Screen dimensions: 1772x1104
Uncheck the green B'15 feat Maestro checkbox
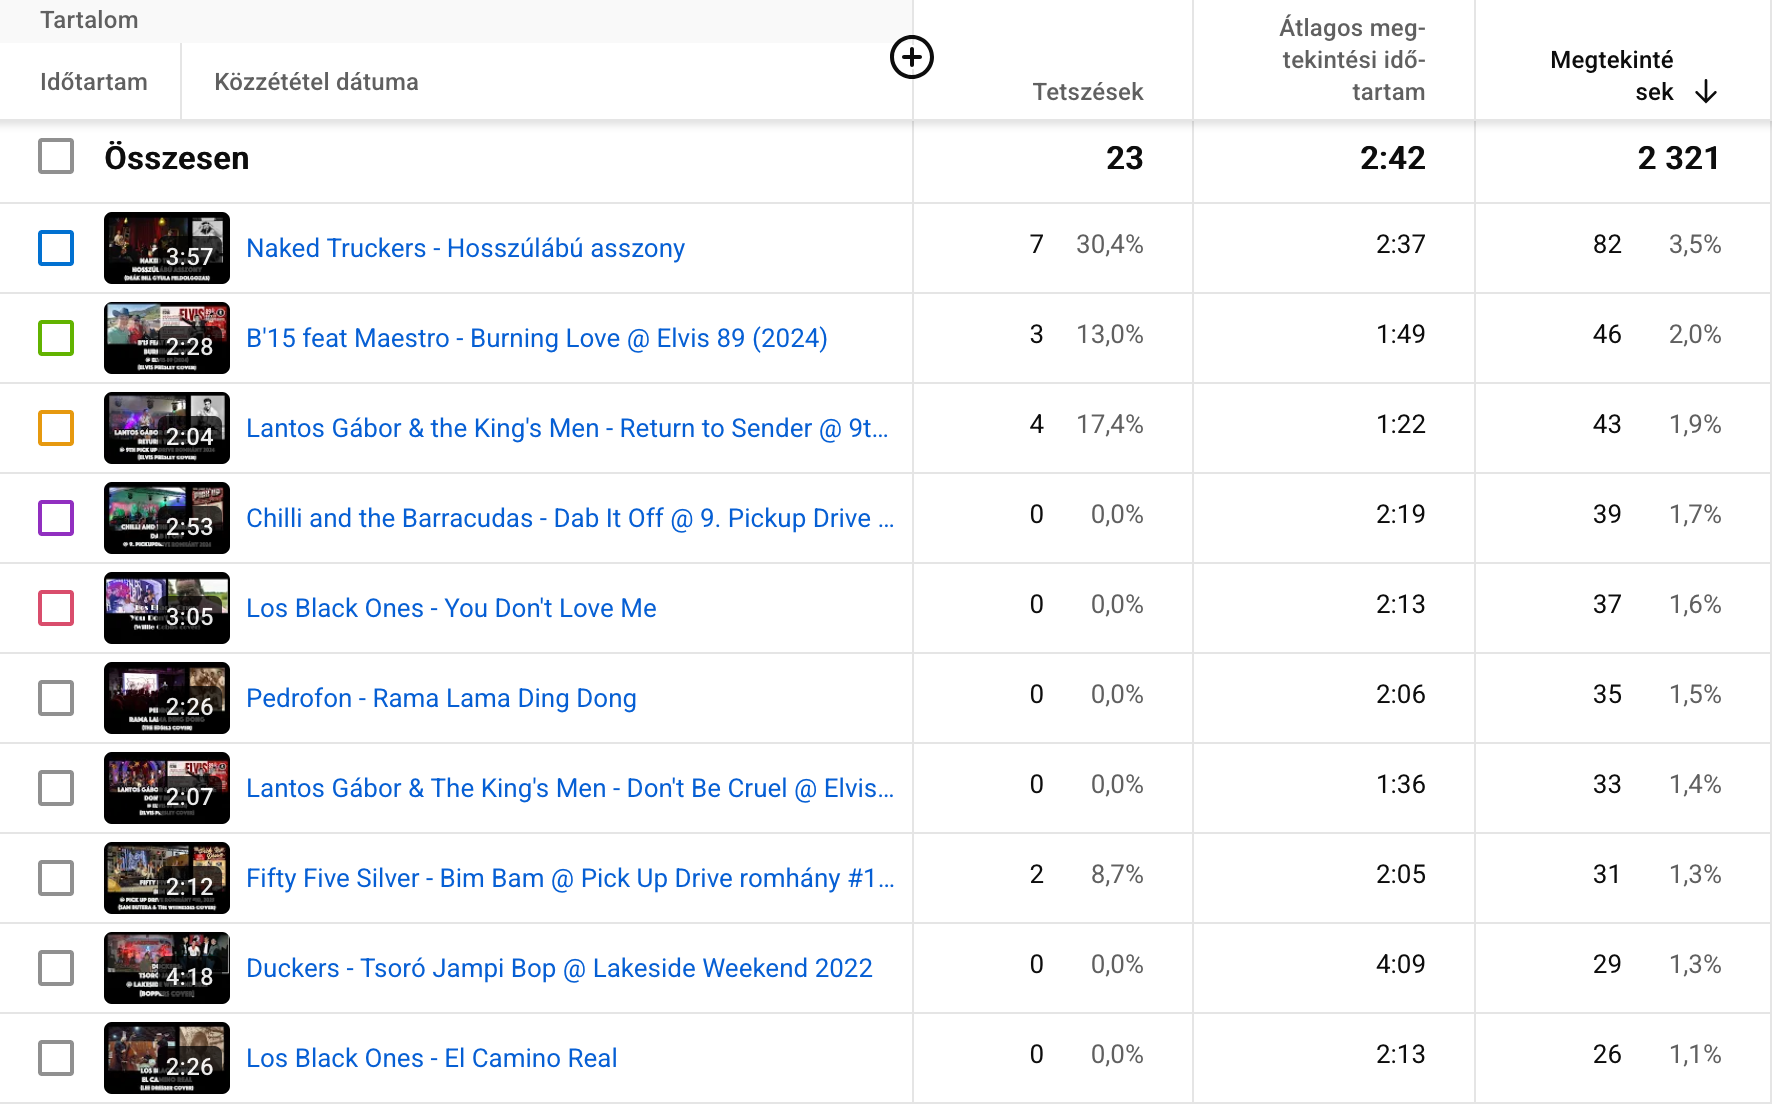pos(56,338)
